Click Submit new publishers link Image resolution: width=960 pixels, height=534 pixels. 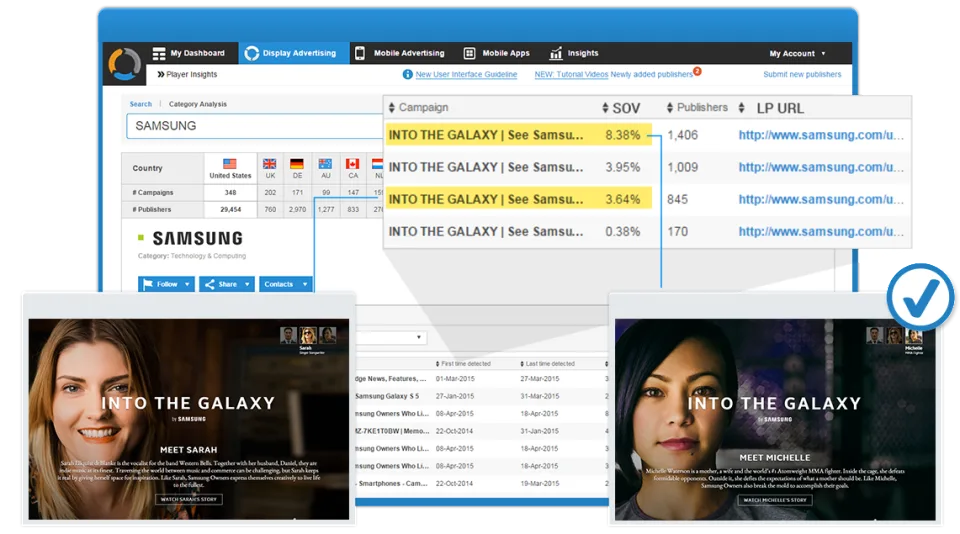[x=802, y=74]
